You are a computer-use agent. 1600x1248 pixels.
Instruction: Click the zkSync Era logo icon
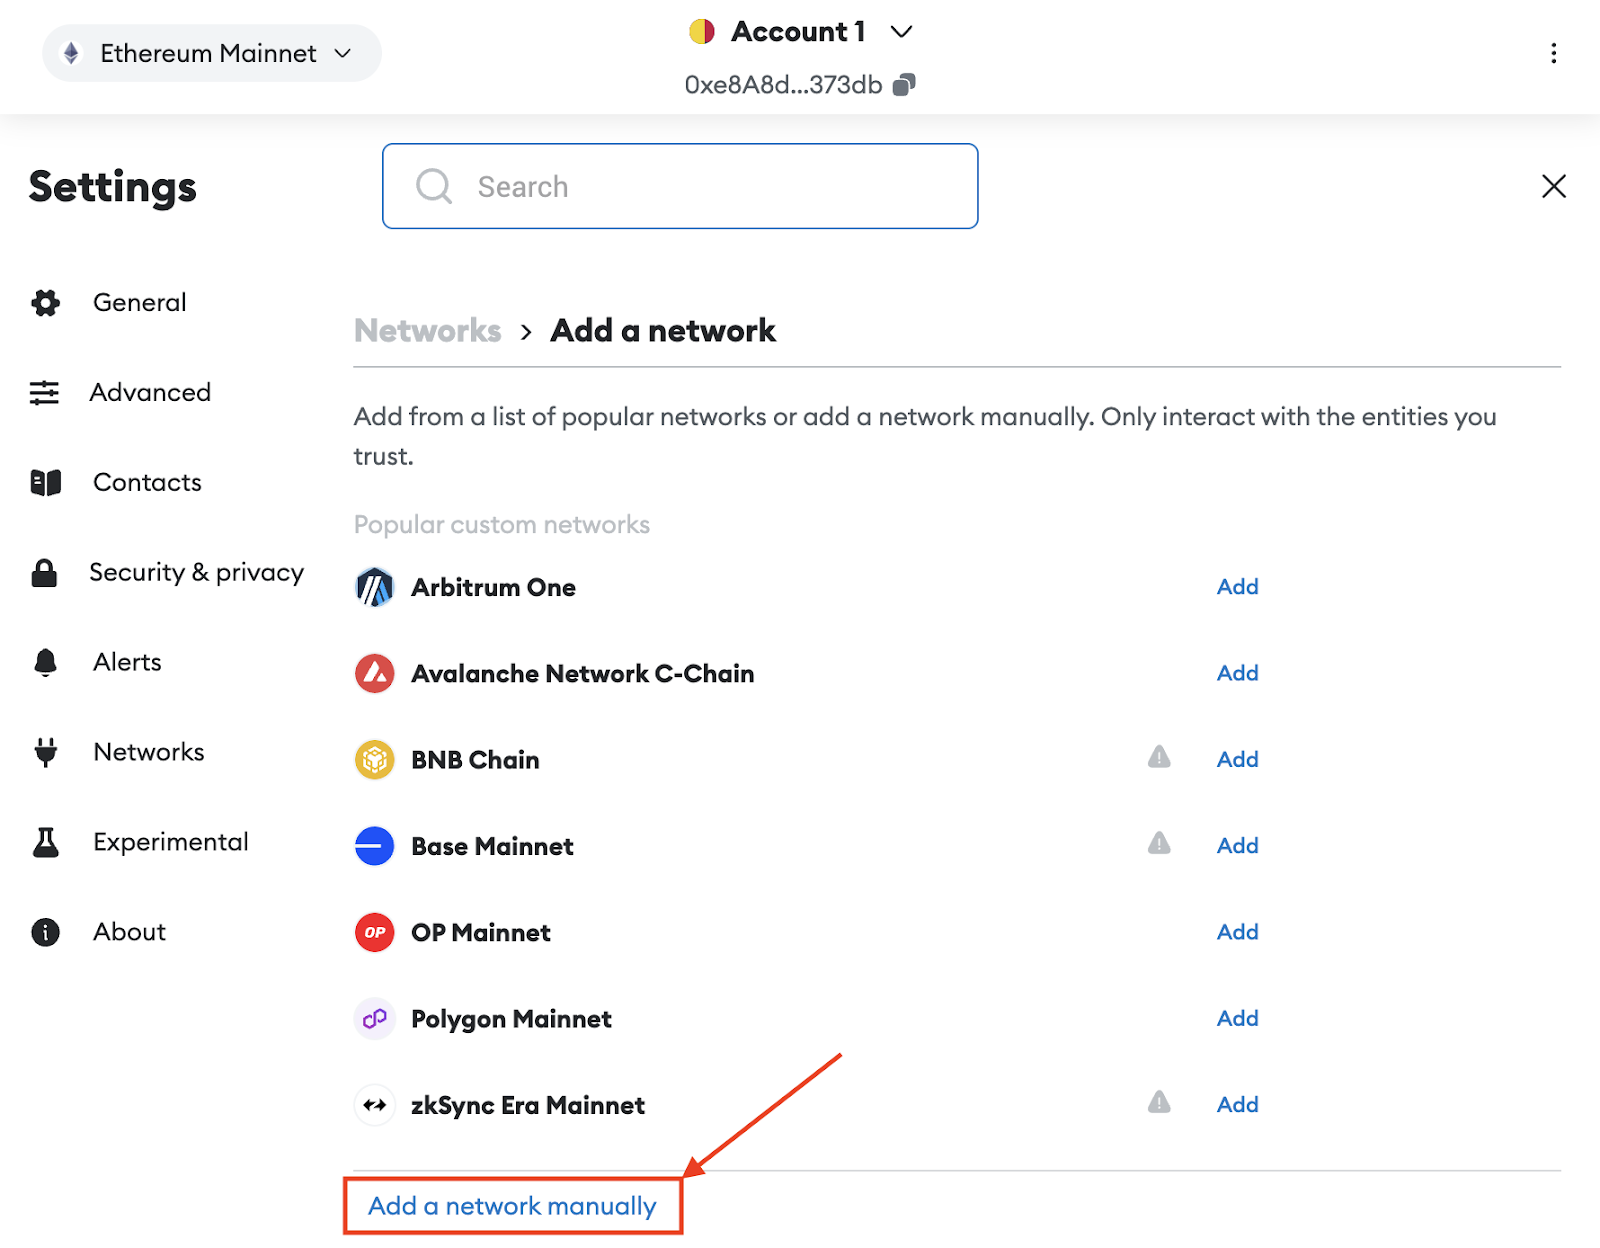click(375, 1105)
